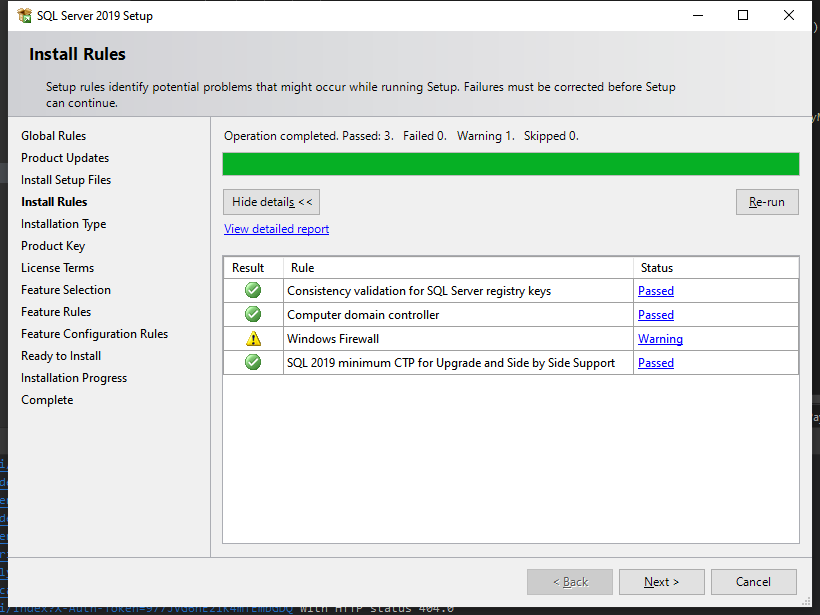Re-run the install rules check

[767, 202]
